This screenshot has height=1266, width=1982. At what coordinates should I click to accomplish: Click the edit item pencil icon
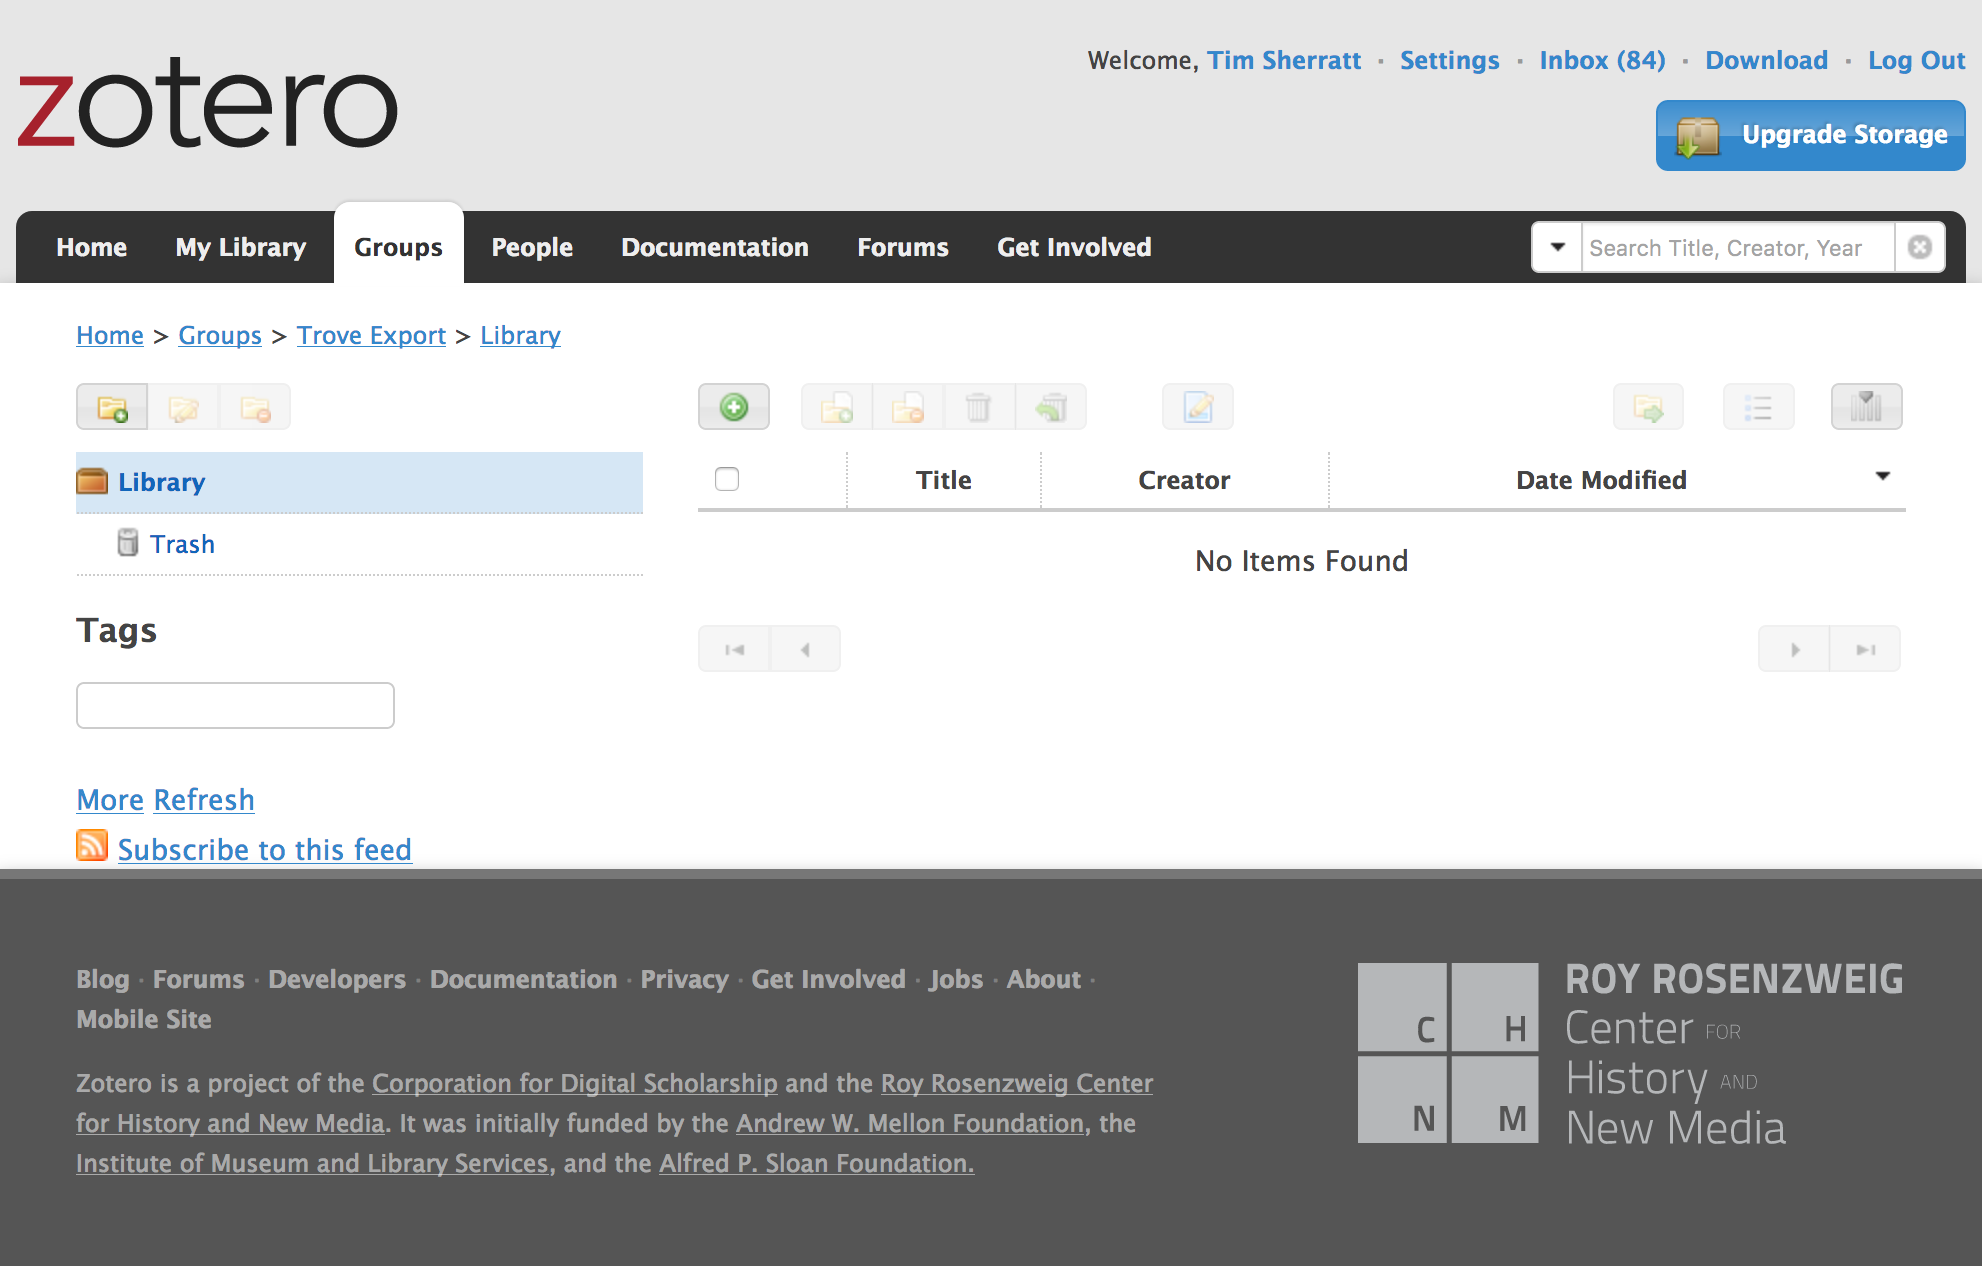(1197, 408)
